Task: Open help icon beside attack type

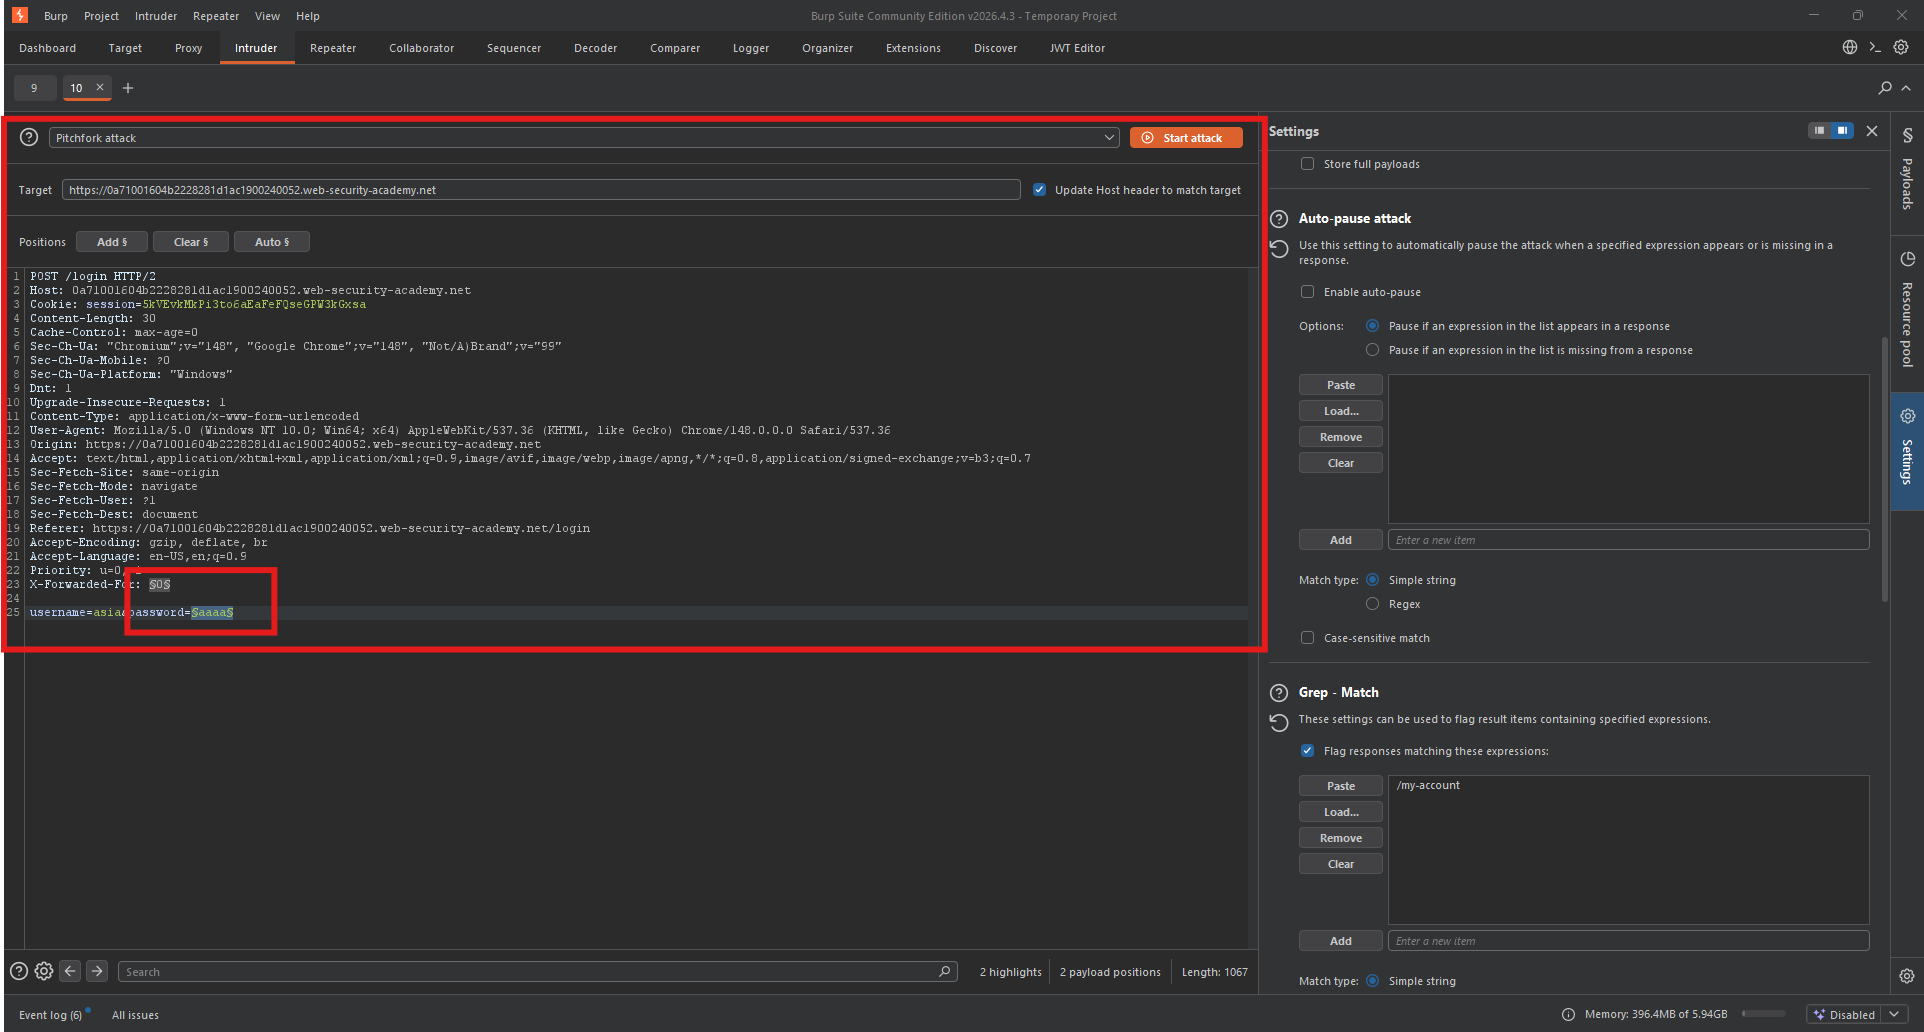Action: (x=29, y=137)
